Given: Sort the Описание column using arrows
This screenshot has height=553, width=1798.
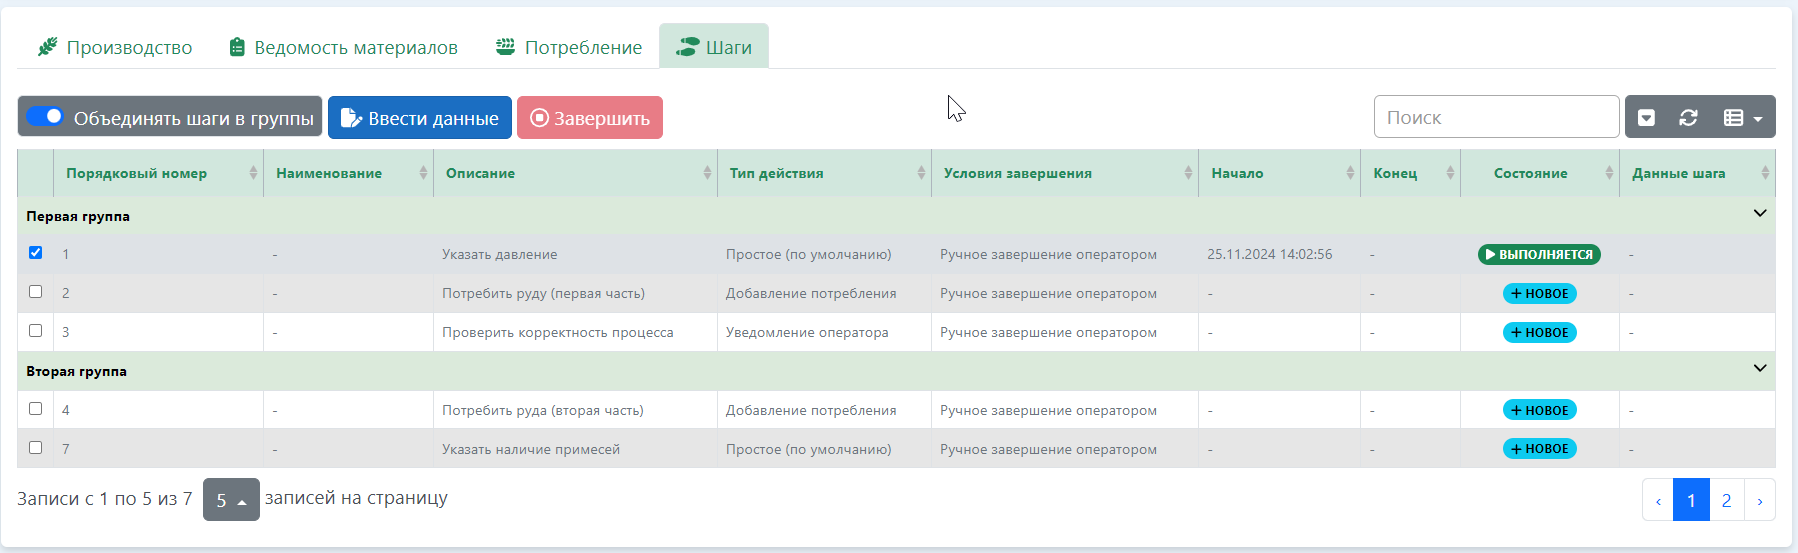Looking at the screenshot, I should click(x=707, y=173).
